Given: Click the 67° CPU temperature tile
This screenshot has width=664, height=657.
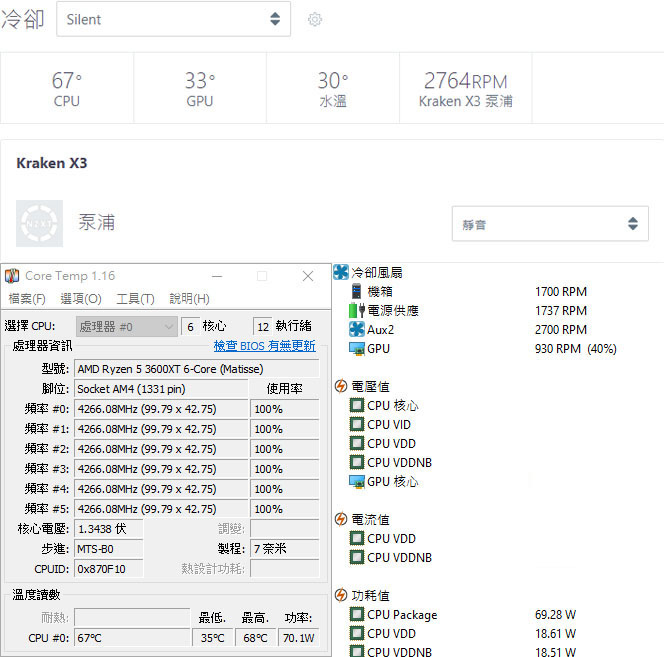Looking at the screenshot, I should [x=67, y=89].
